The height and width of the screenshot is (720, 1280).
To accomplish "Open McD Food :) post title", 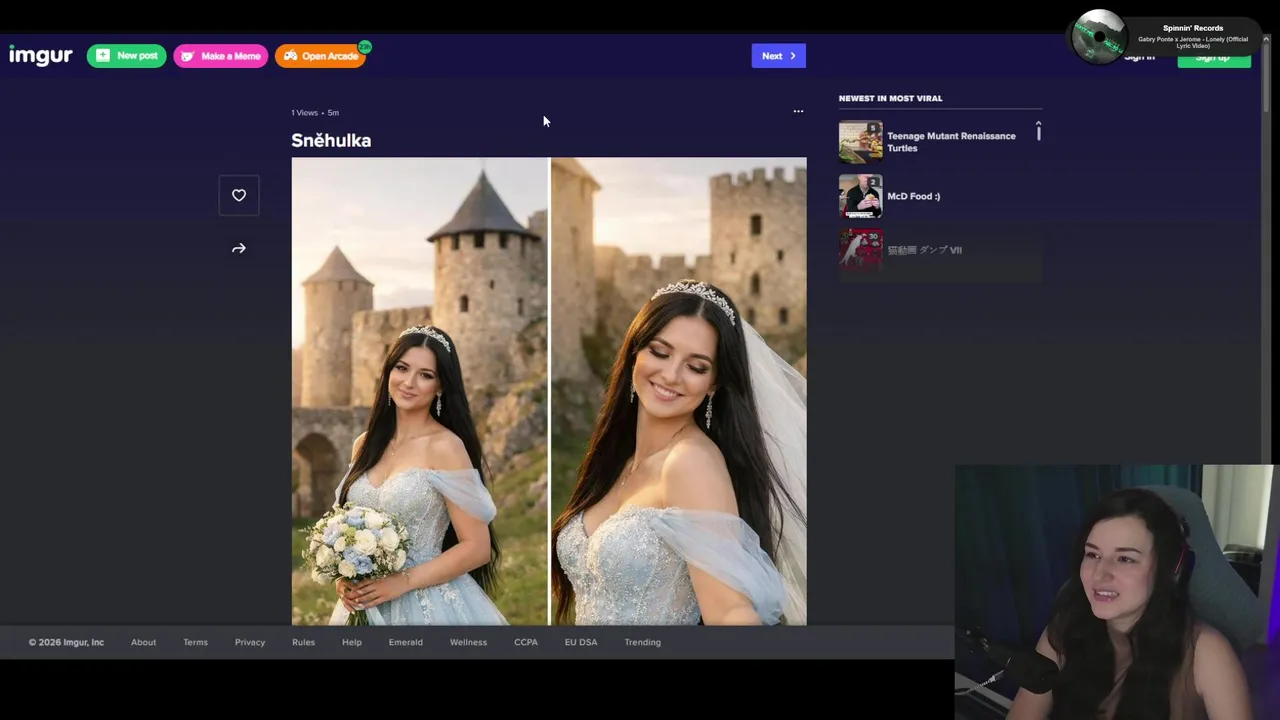I will pyautogui.click(x=913, y=196).
